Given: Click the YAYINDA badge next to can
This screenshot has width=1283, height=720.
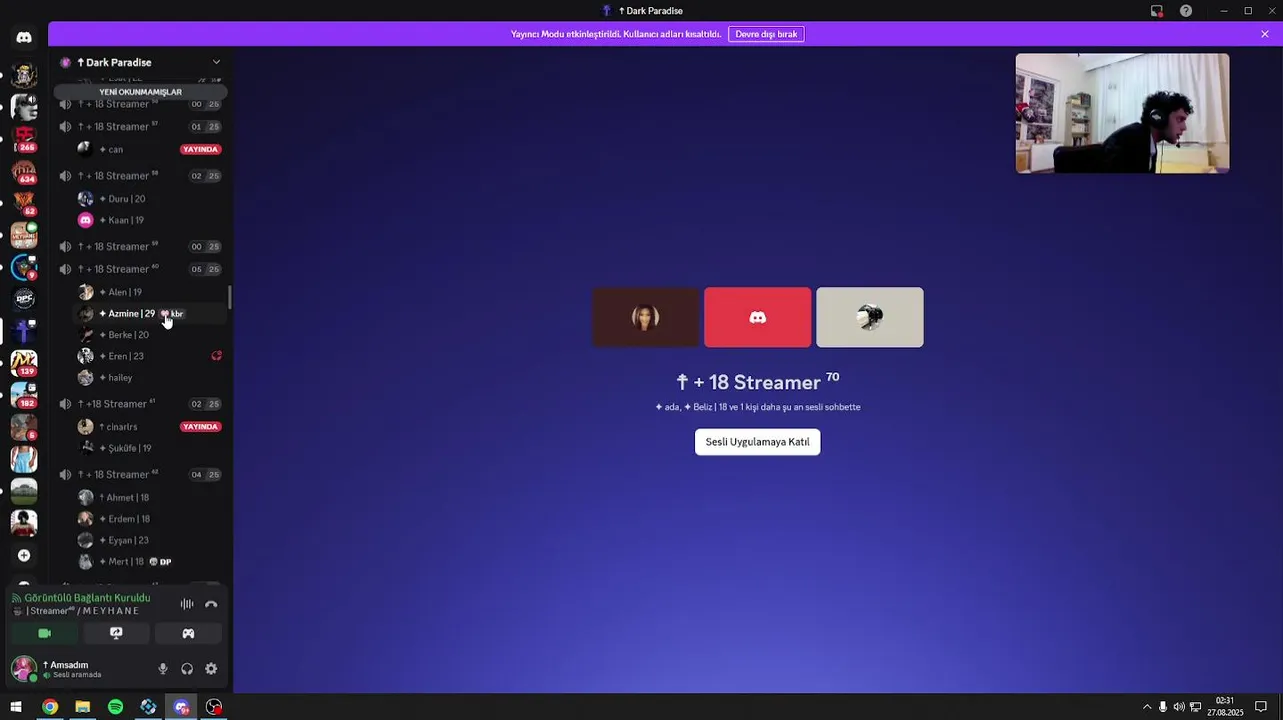Looking at the screenshot, I should click(200, 149).
